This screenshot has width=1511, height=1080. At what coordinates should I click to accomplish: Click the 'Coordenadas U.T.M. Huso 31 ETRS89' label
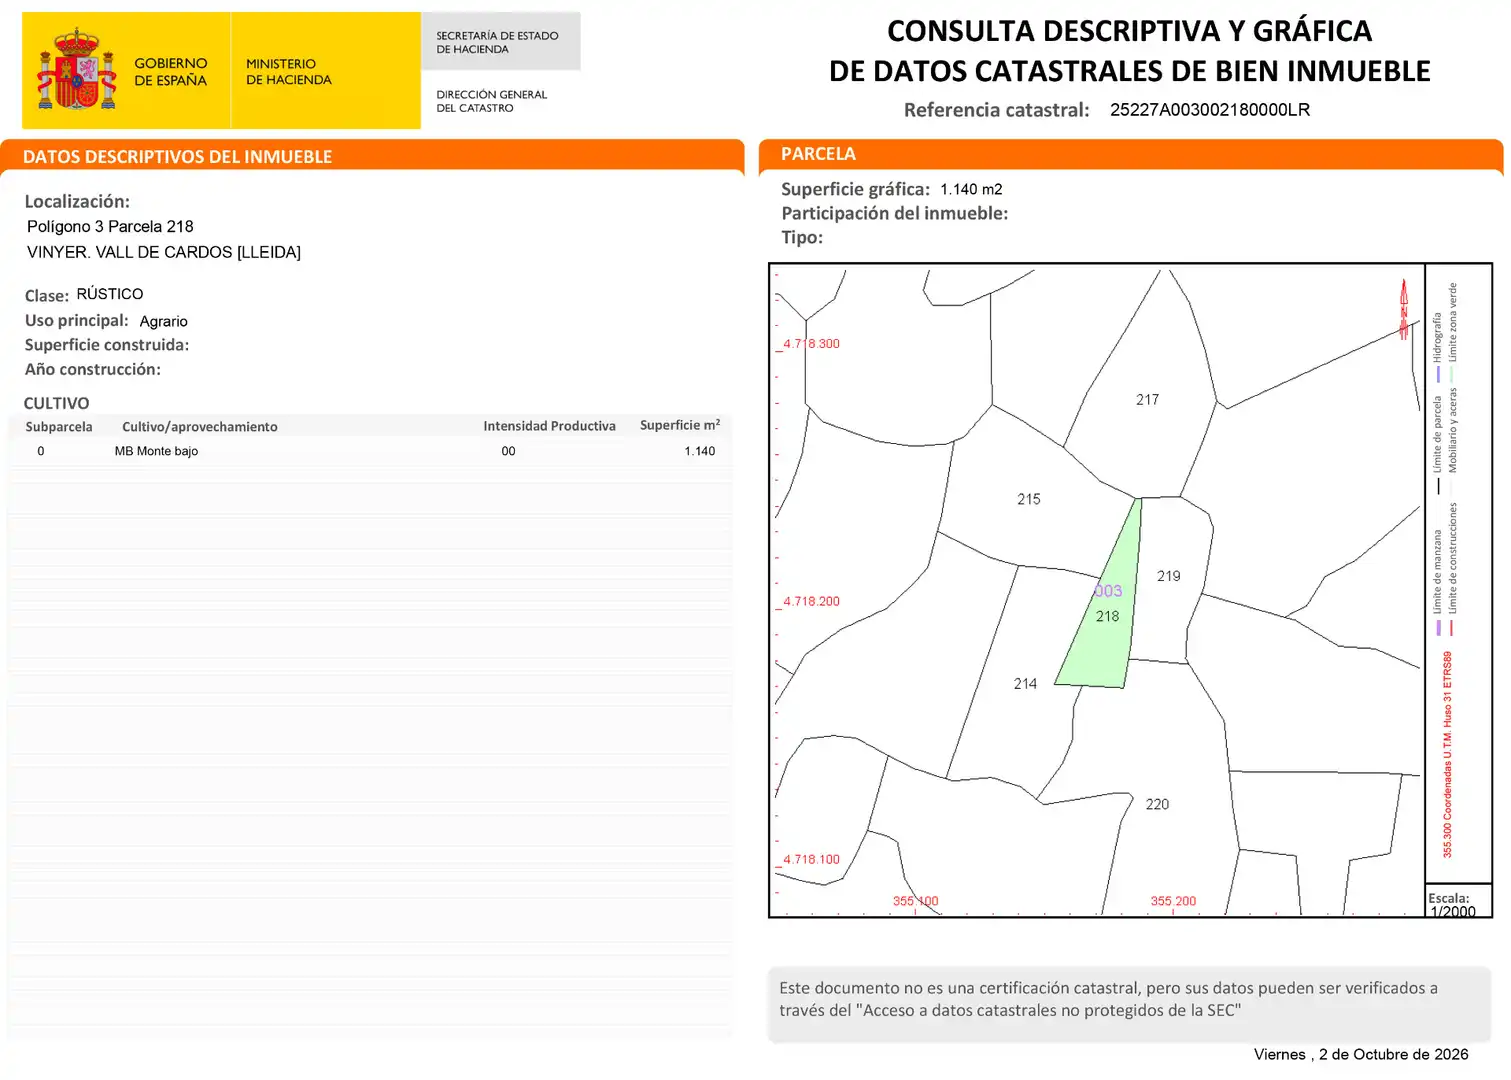pyautogui.click(x=1447, y=755)
